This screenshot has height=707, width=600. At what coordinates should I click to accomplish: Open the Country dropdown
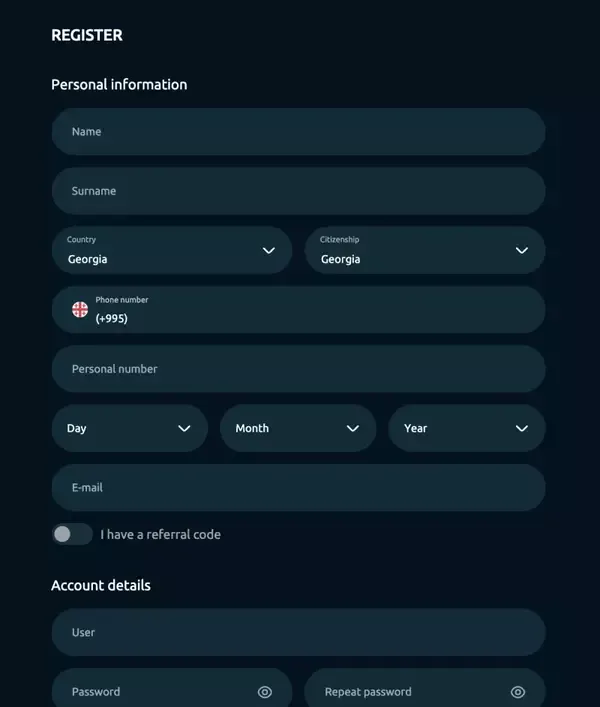pyautogui.click(x=171, y=250)
